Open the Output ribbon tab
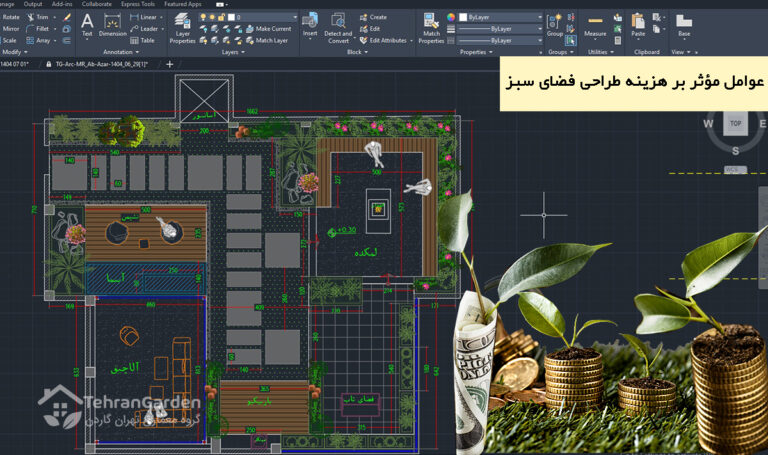 click(x=33, y=4)
